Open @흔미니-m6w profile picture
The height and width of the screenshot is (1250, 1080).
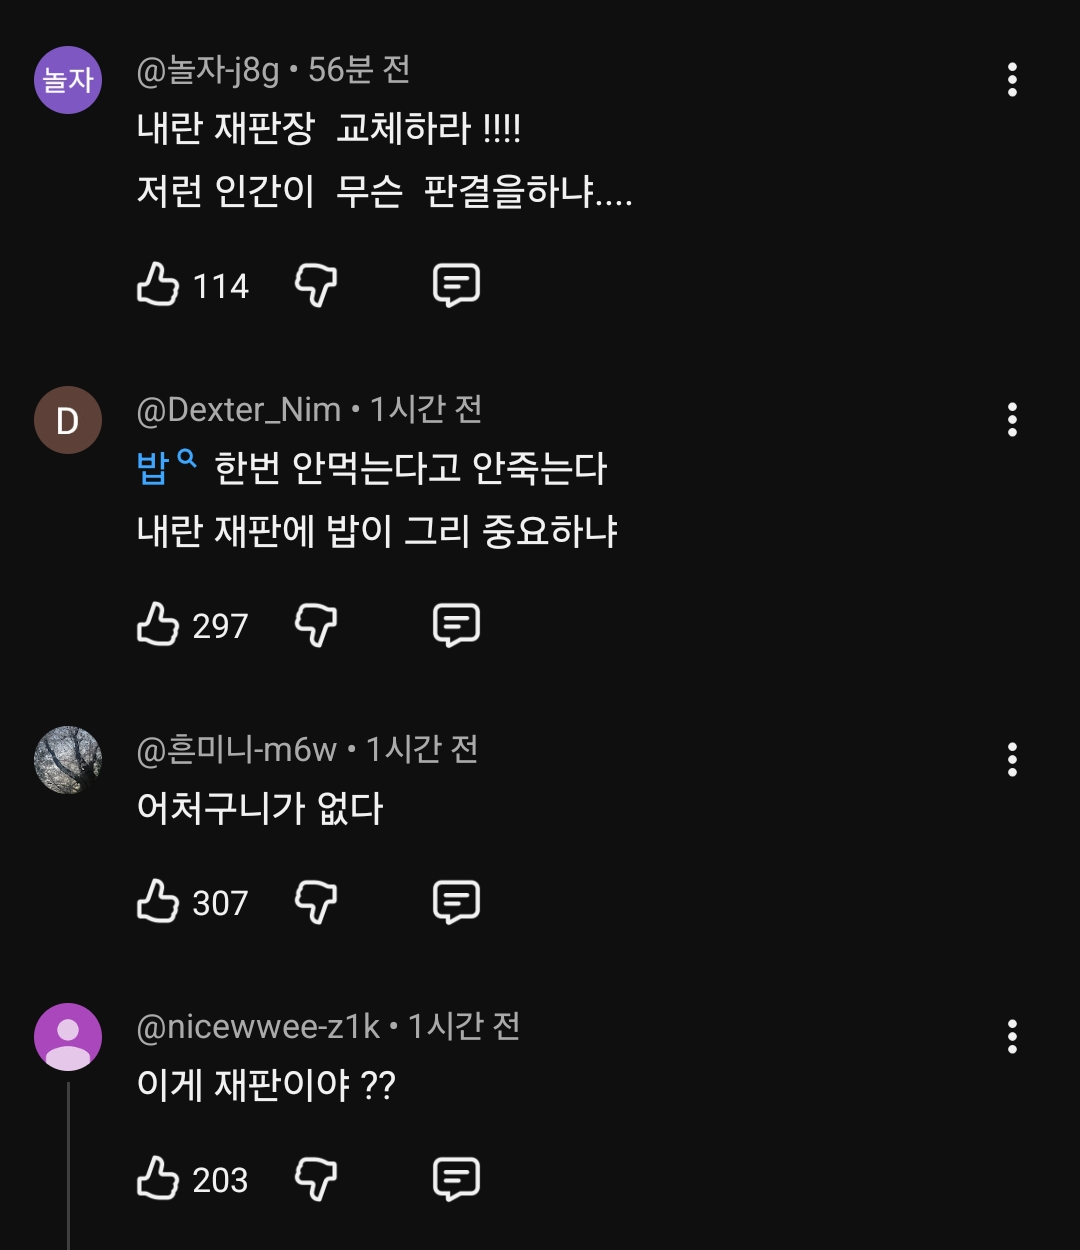68,760
